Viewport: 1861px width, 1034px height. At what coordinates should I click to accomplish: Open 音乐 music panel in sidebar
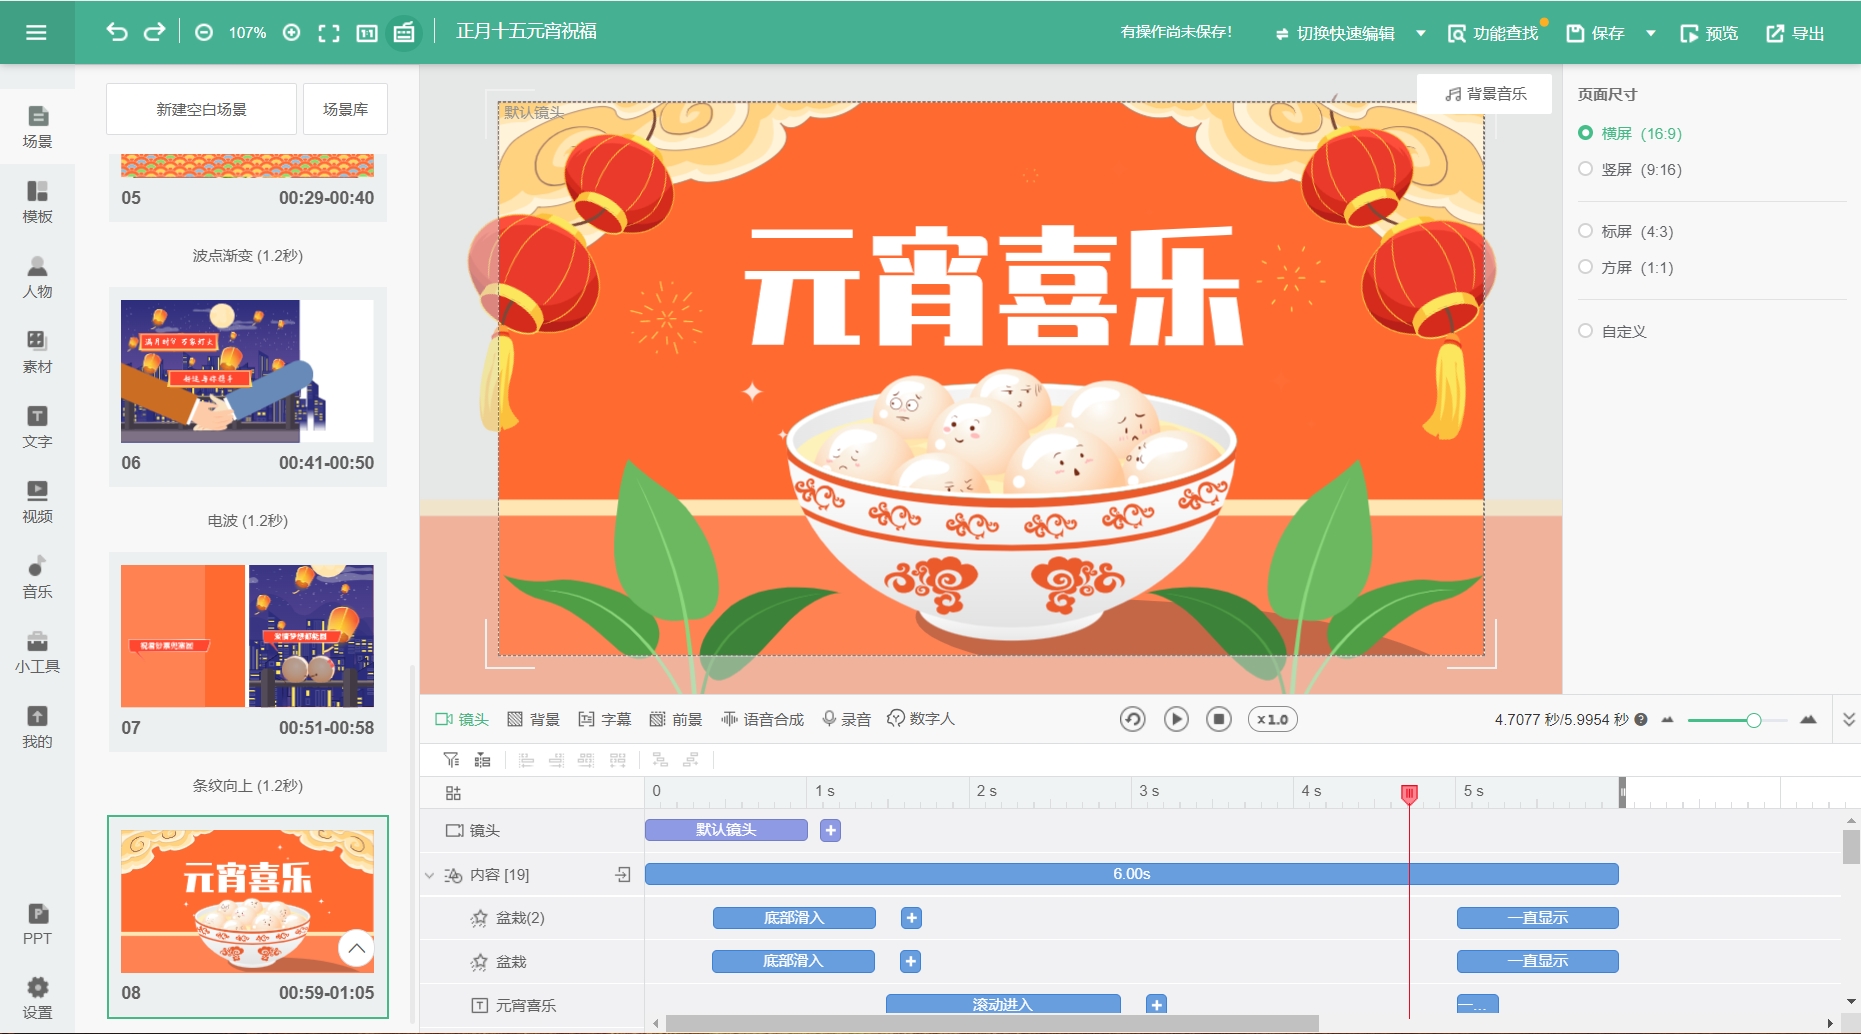37,577
